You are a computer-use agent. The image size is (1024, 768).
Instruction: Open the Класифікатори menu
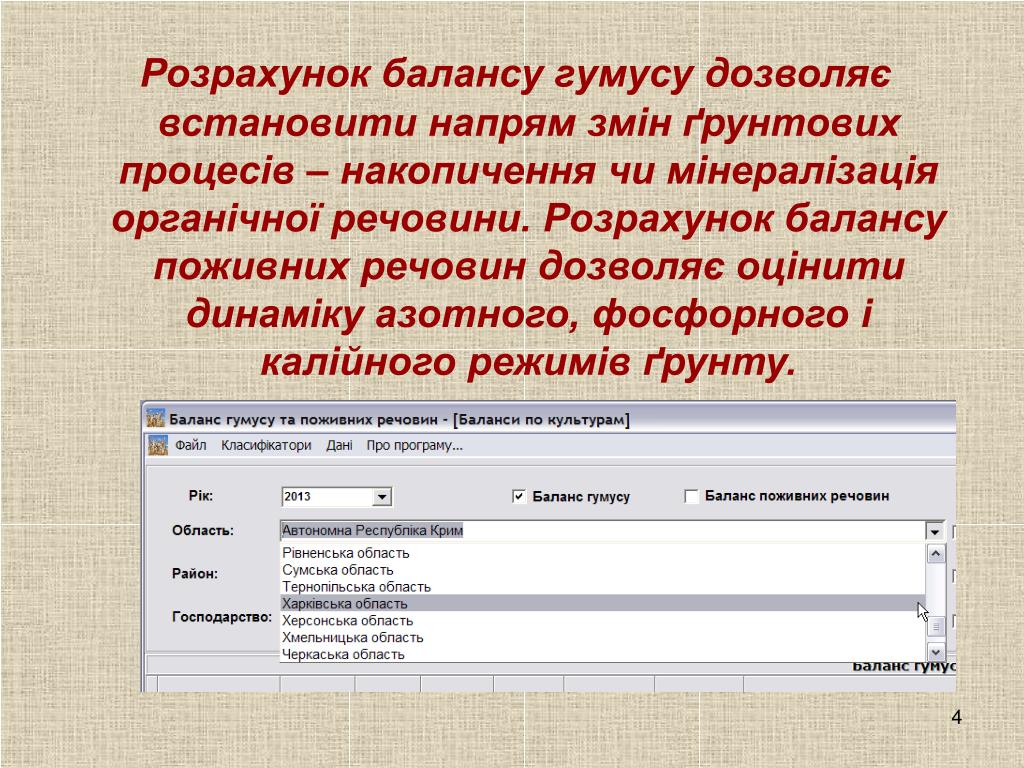266,445
